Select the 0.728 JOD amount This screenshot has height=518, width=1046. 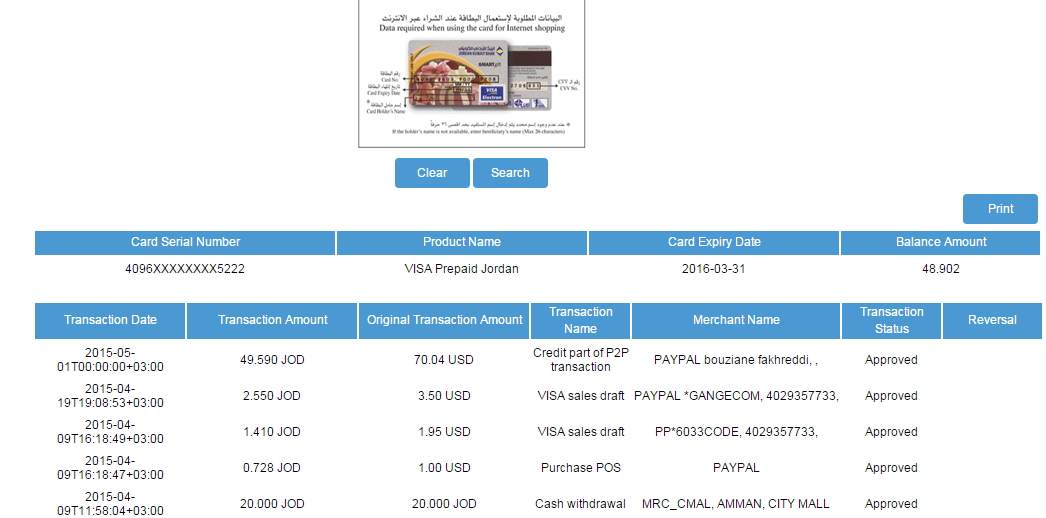tap(272, 468)
